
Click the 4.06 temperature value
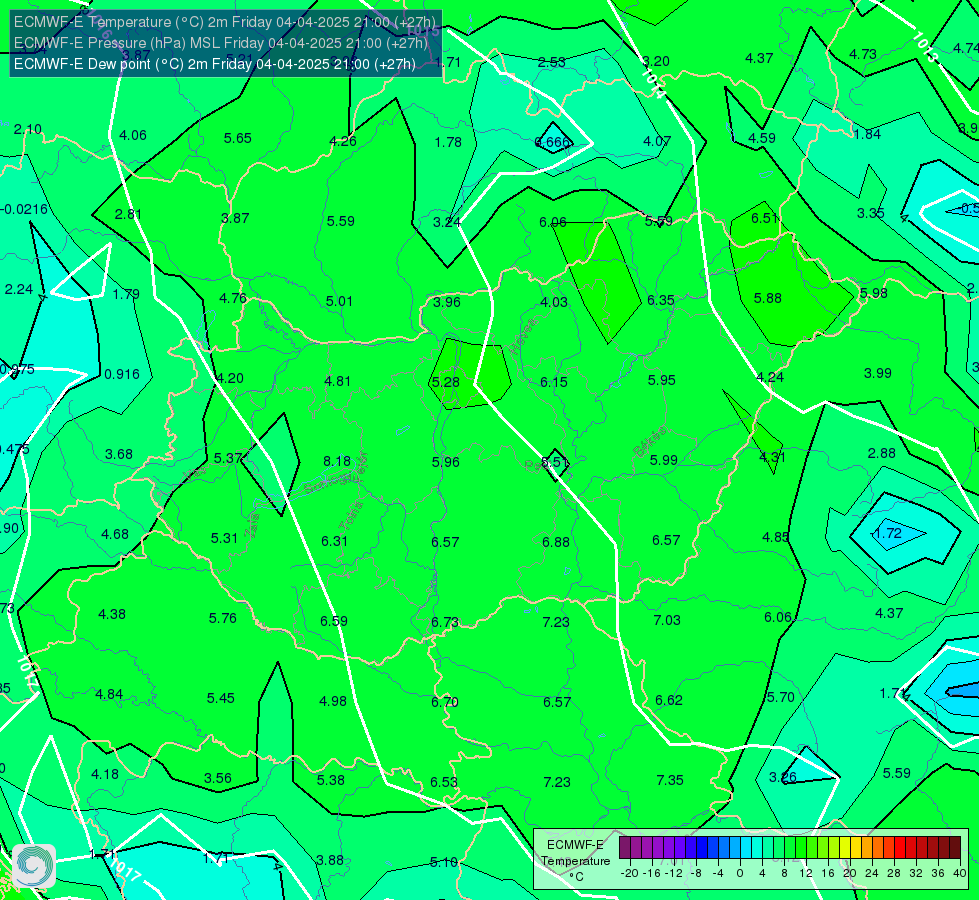click(x=133, y=136)
